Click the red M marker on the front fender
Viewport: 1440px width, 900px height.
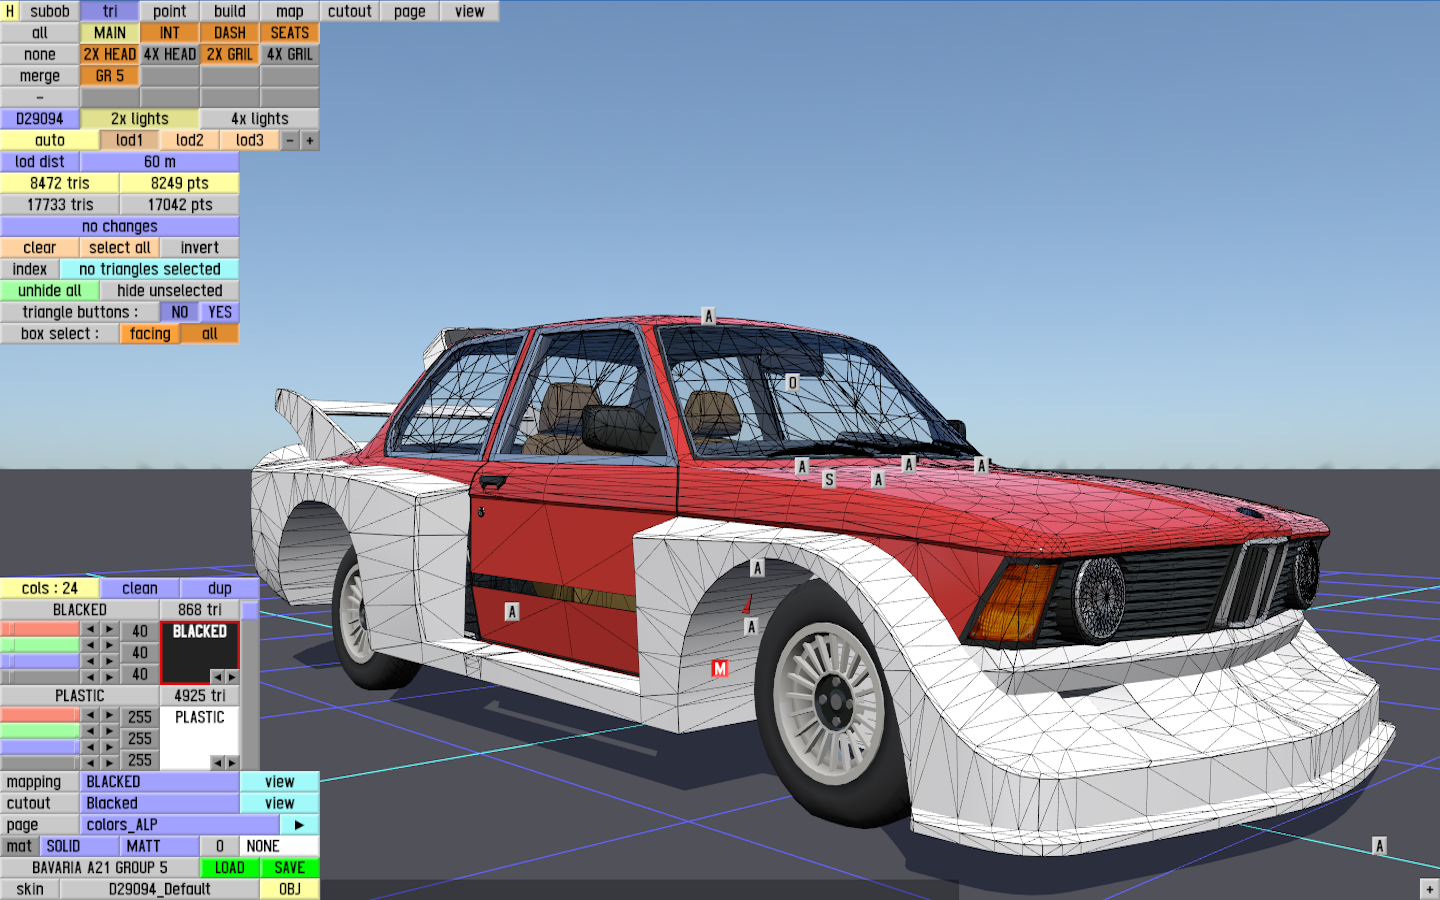coord(720,668)
